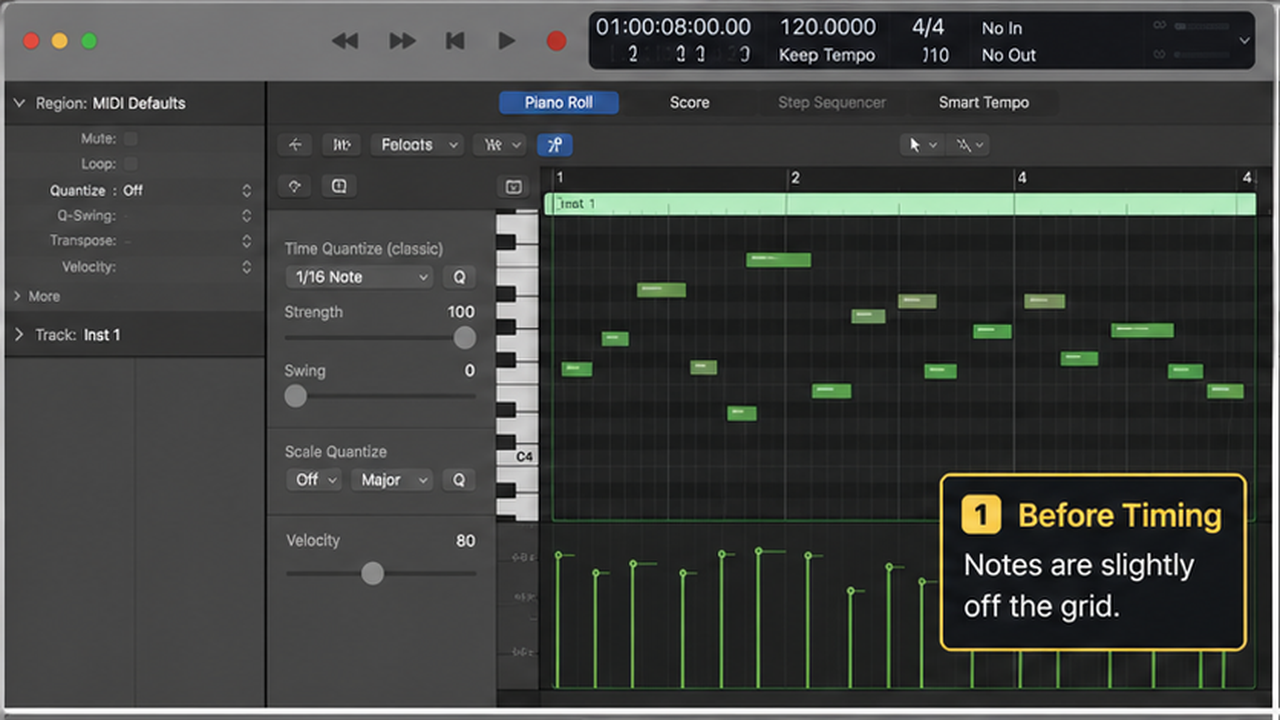Click the small icon above the piano keyboard
The image size is (1280, 720).
pyautogui.click(x=513, y=187)
